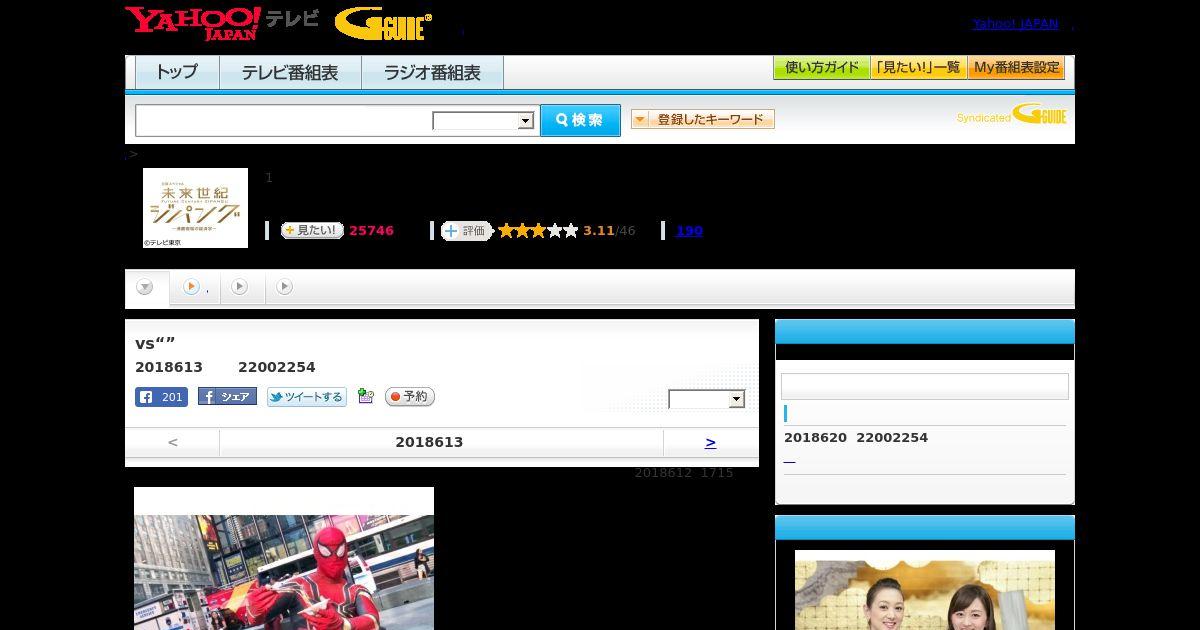1200x630 pixels.
Task: Click the add-to-calendar icon
Action: (x=366, y=397)
